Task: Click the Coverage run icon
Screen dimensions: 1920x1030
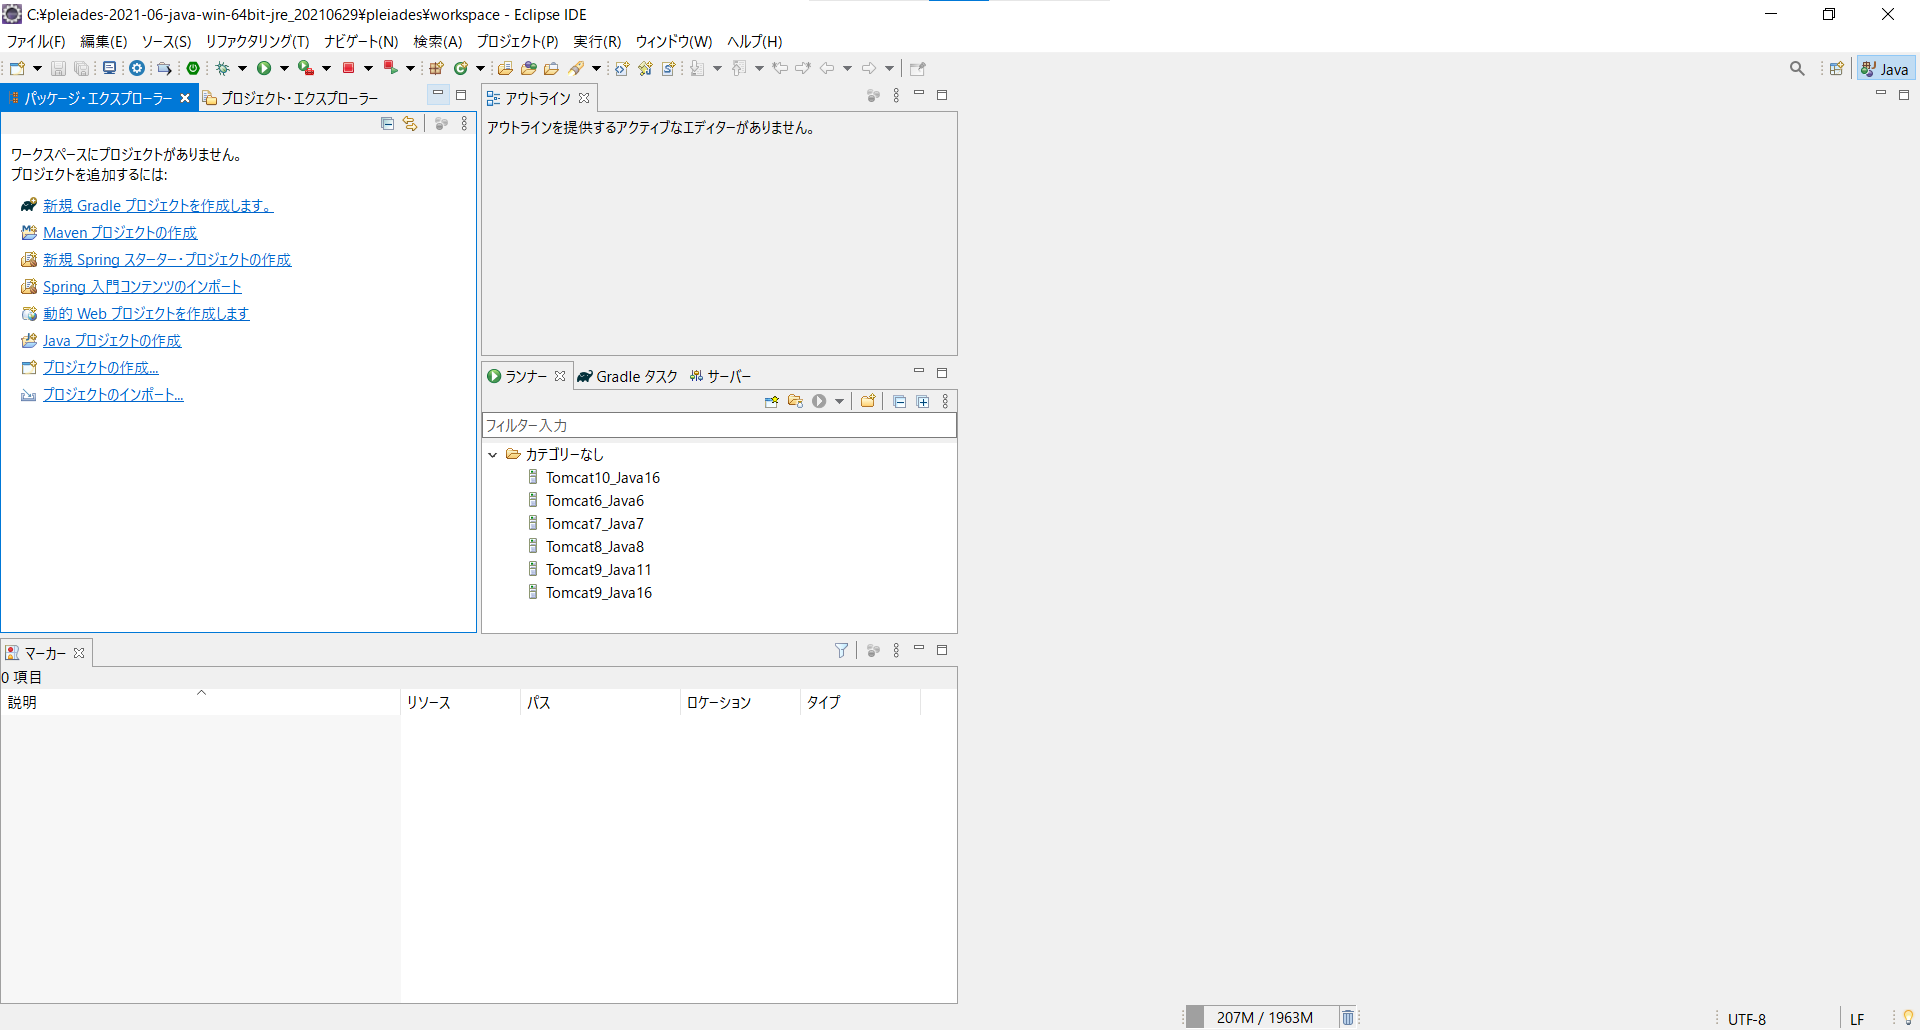Action: 306,68
